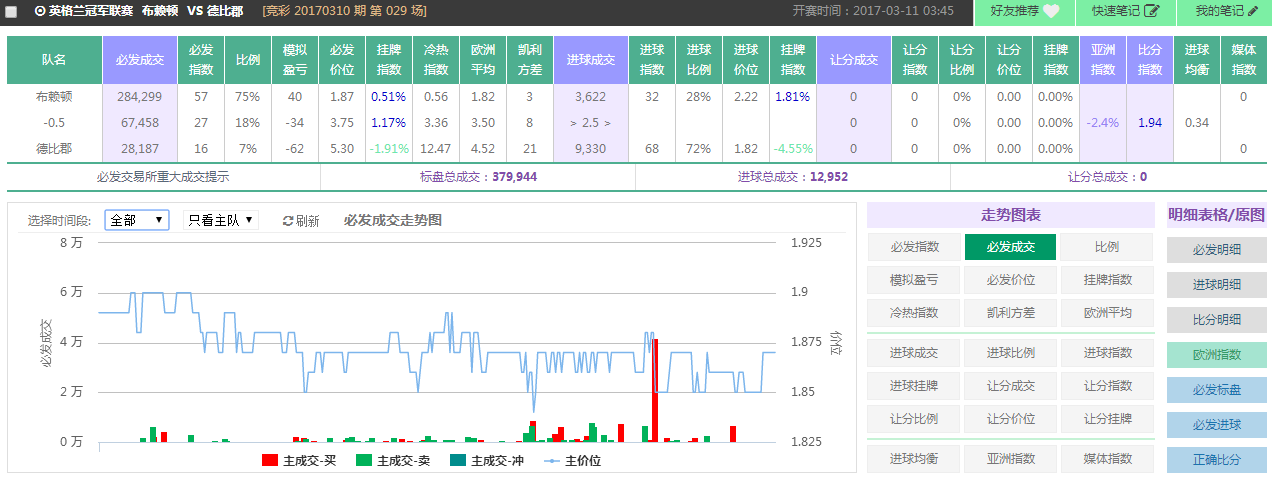
Task: Show the 比例 chart
Action: (x=1107, y=247)
